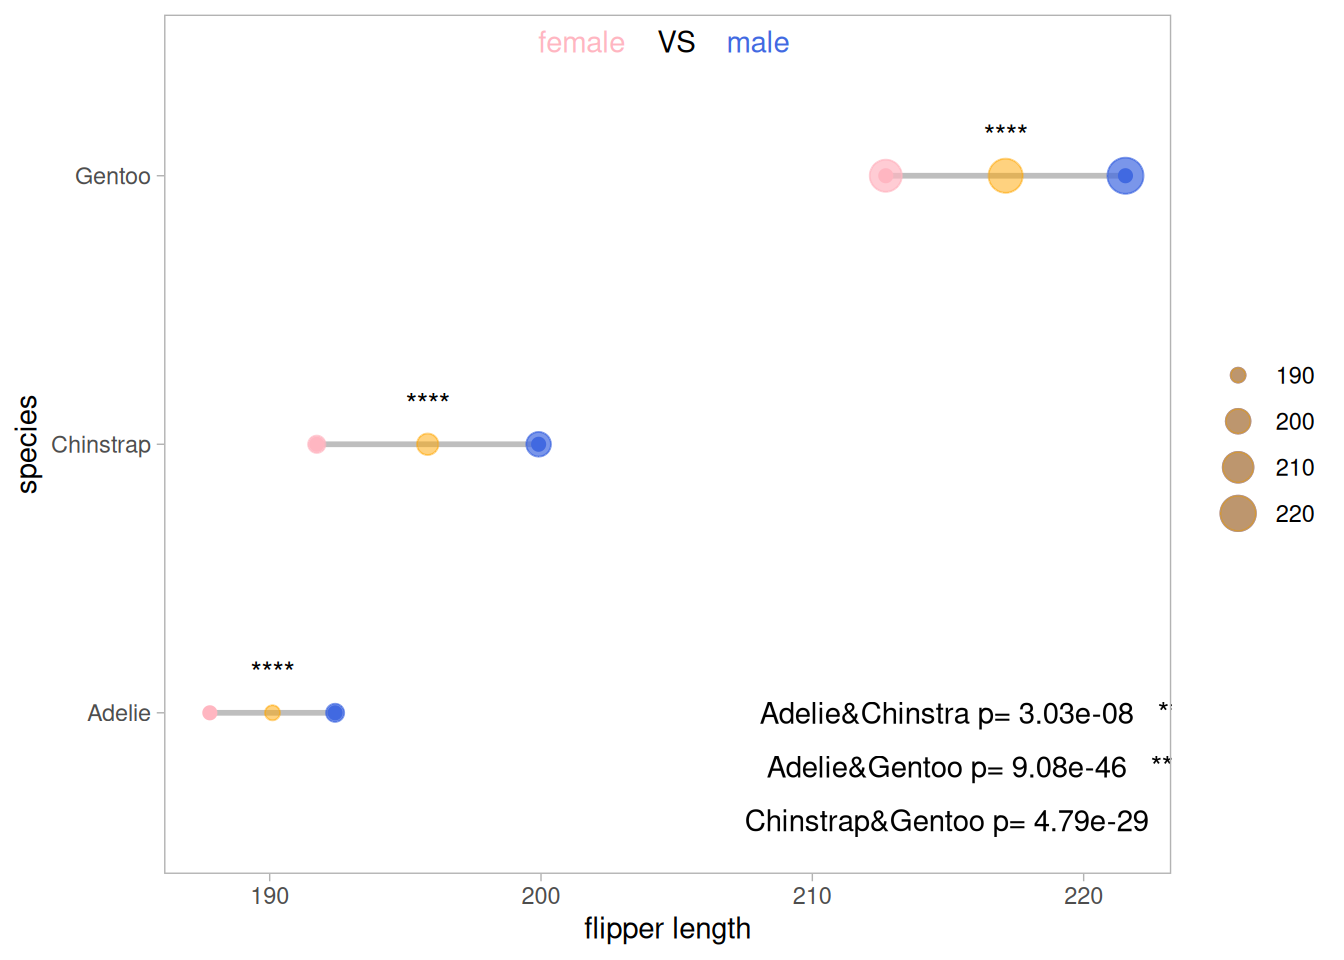Image resolution: width=1344 pixels, height=960 pixels.
Task: Click the Adelie&Gentoo p-value annotation
Action: click(x=946, y=768)
